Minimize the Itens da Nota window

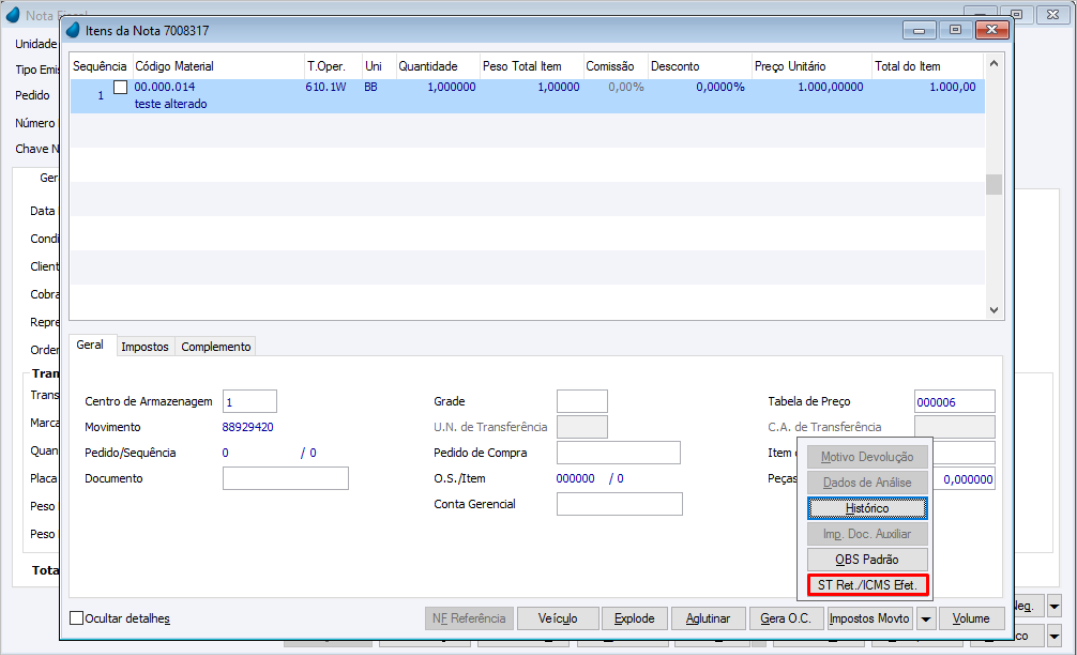(919, 30)
